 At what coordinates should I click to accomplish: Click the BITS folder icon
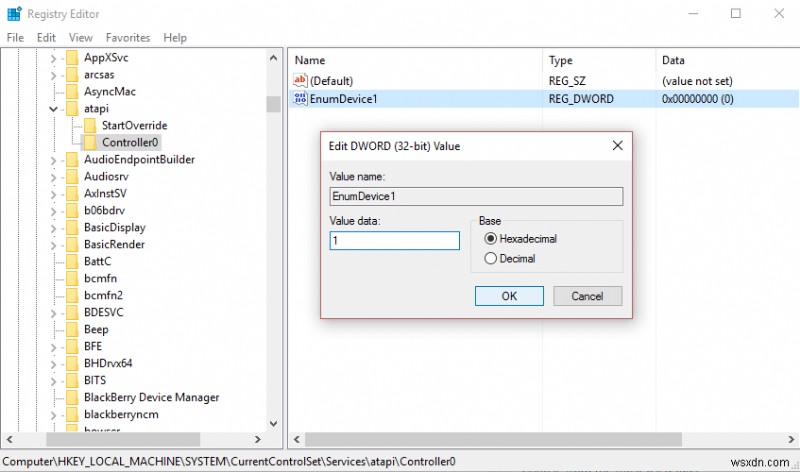72,380
